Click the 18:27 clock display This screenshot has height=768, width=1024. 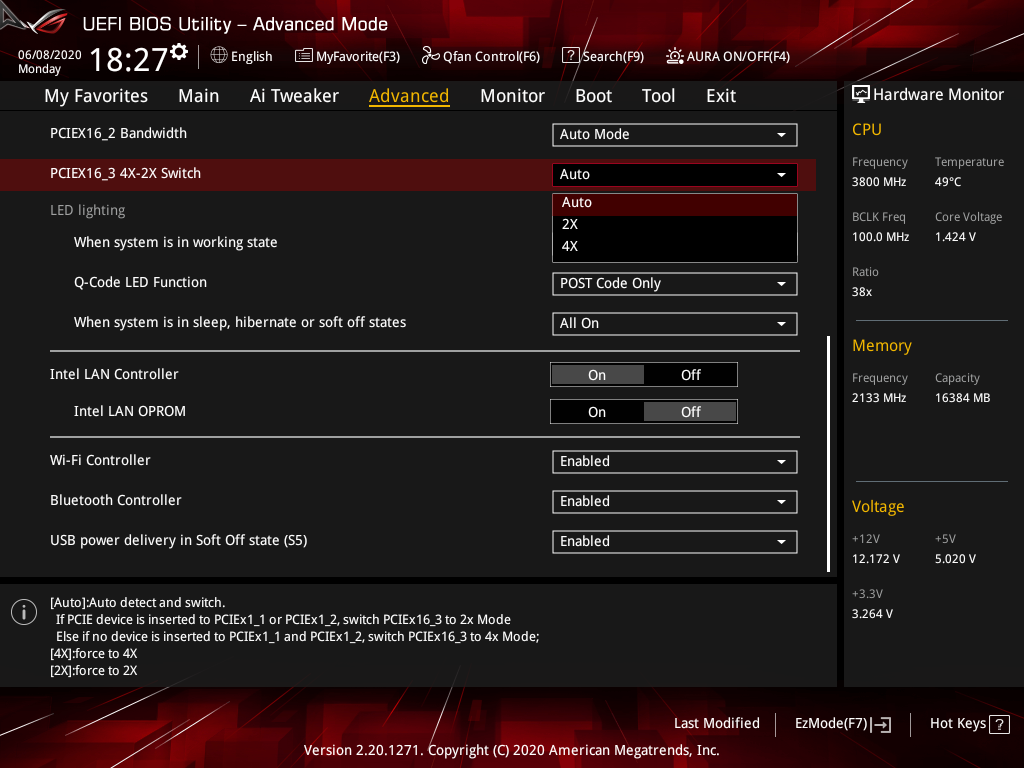(128, 59)
